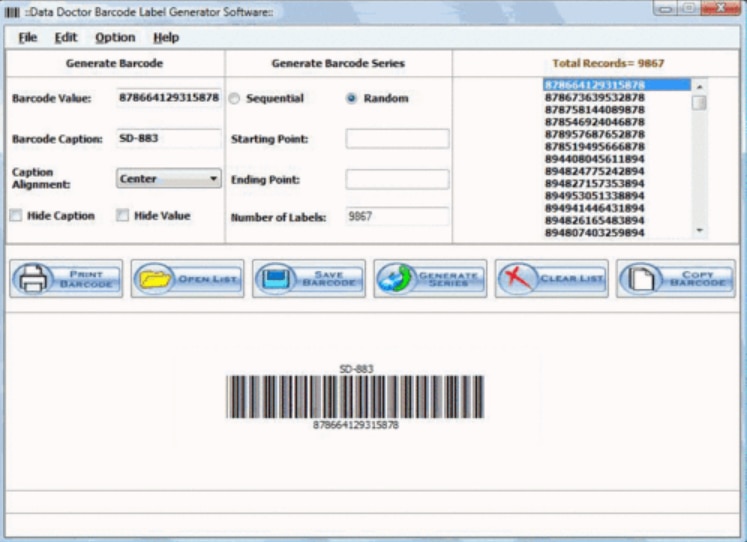Open the Option menu
The image size is (747, 542).
pyautogui.click(x=115, y=38)
